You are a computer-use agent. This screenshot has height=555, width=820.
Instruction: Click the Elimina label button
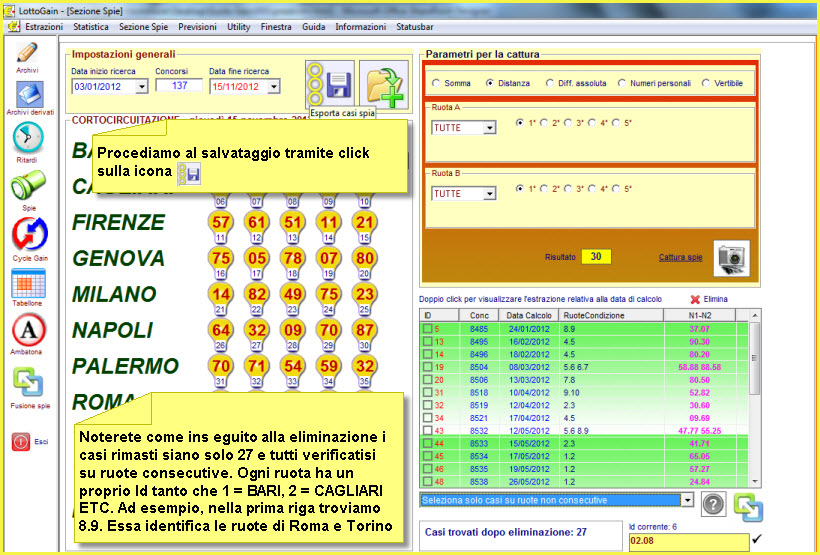715,300
